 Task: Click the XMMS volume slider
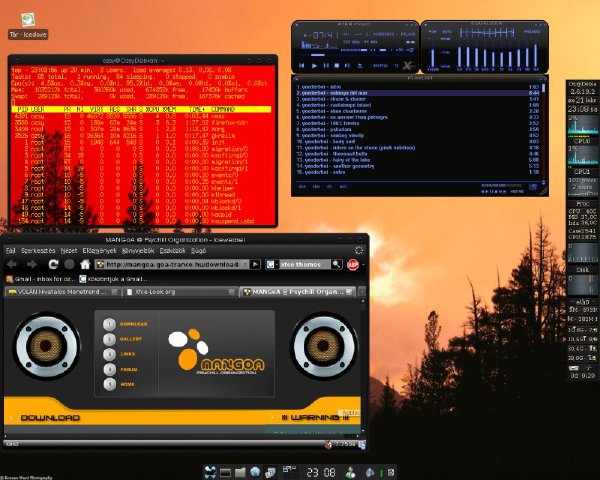pyautogui.click(x=354, y=50)
